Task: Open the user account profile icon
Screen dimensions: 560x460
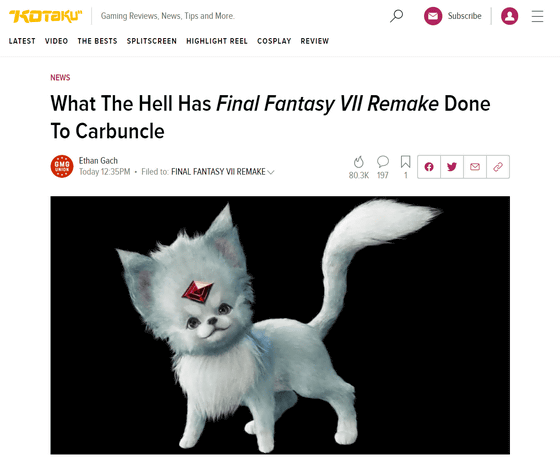Action: tap(509, 16)
